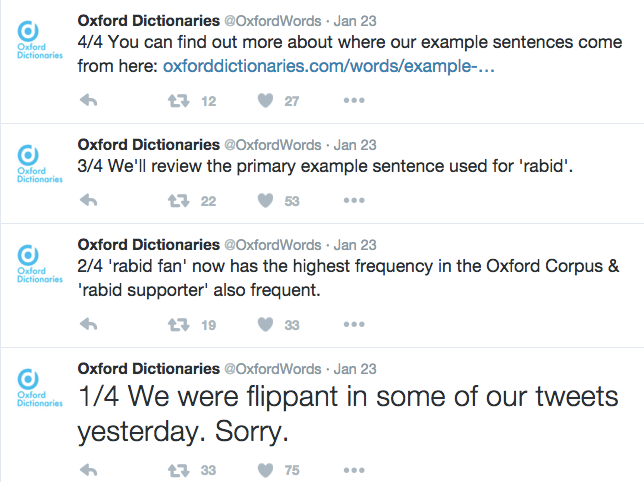Retweet the 1/4 tweet with 33 retweets
This screenshot has height=482, width=644.
179,470
